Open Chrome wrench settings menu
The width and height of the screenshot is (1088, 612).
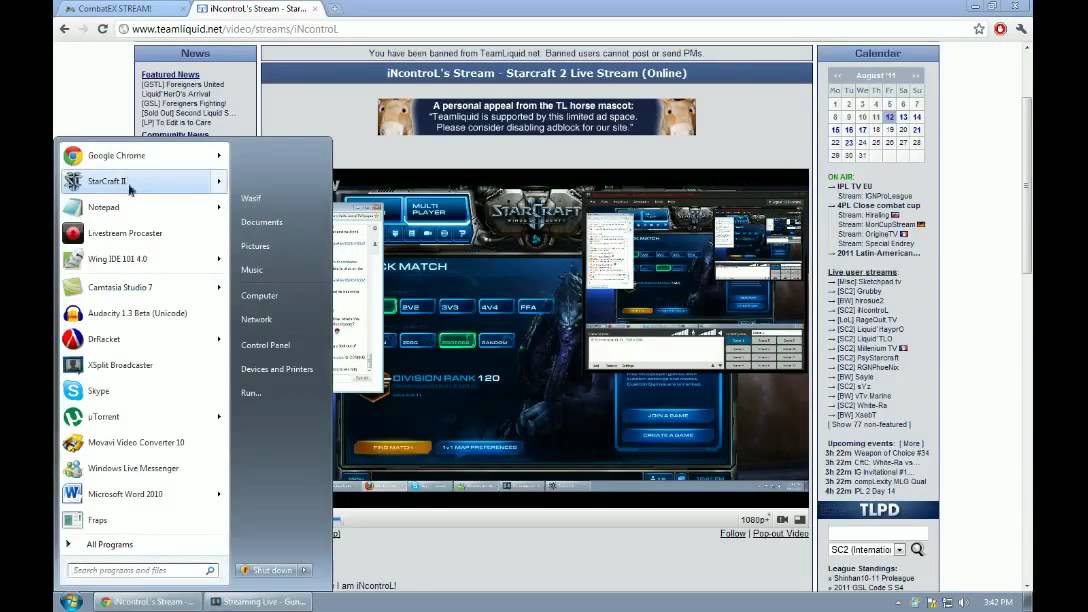(1021, 29)
